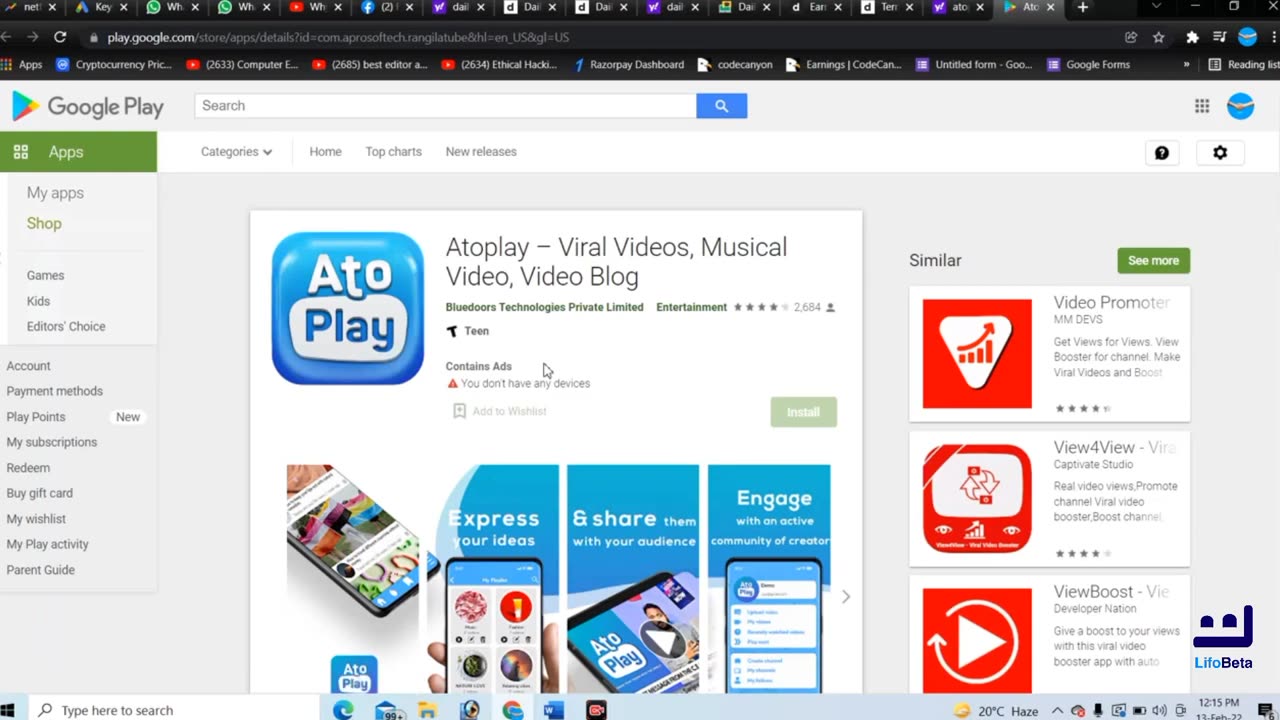Click the Google Play logo
Viewport: 1280px width, 720px height.
coord(88,106)
